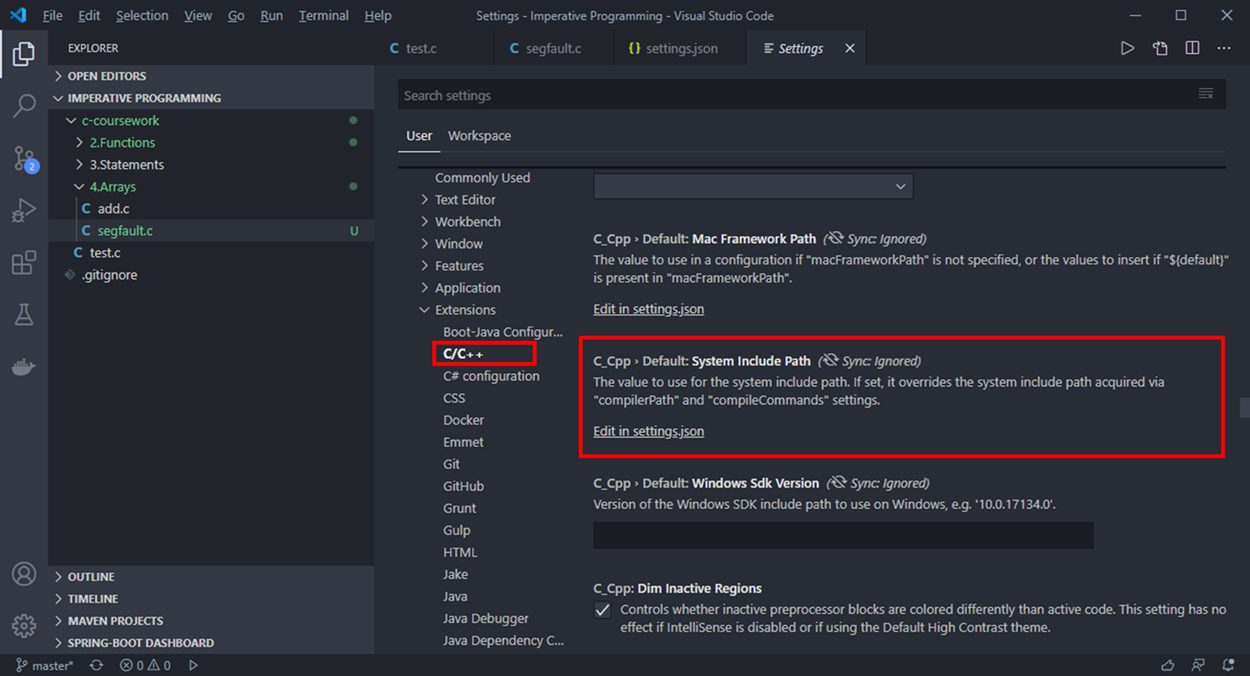
Task: Switch to the test.c editor tab
Action: (x=421, y=48)
